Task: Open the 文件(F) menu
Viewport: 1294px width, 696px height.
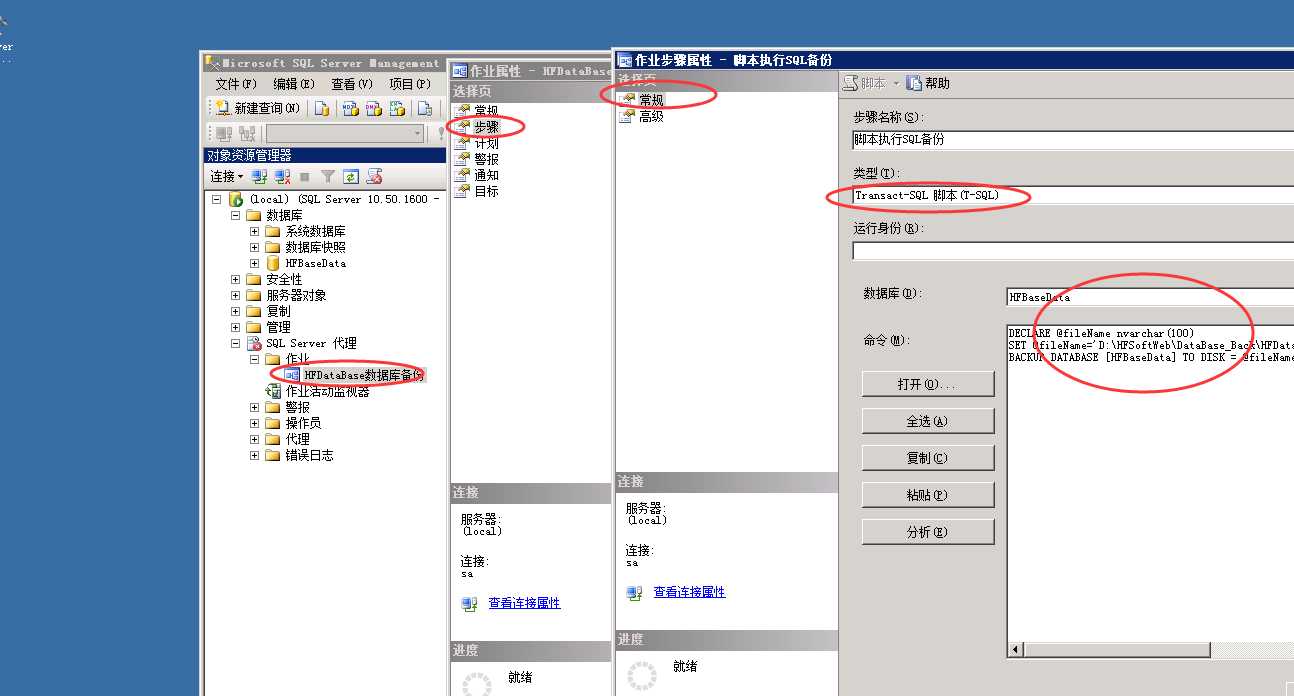Action: (236, 84)
